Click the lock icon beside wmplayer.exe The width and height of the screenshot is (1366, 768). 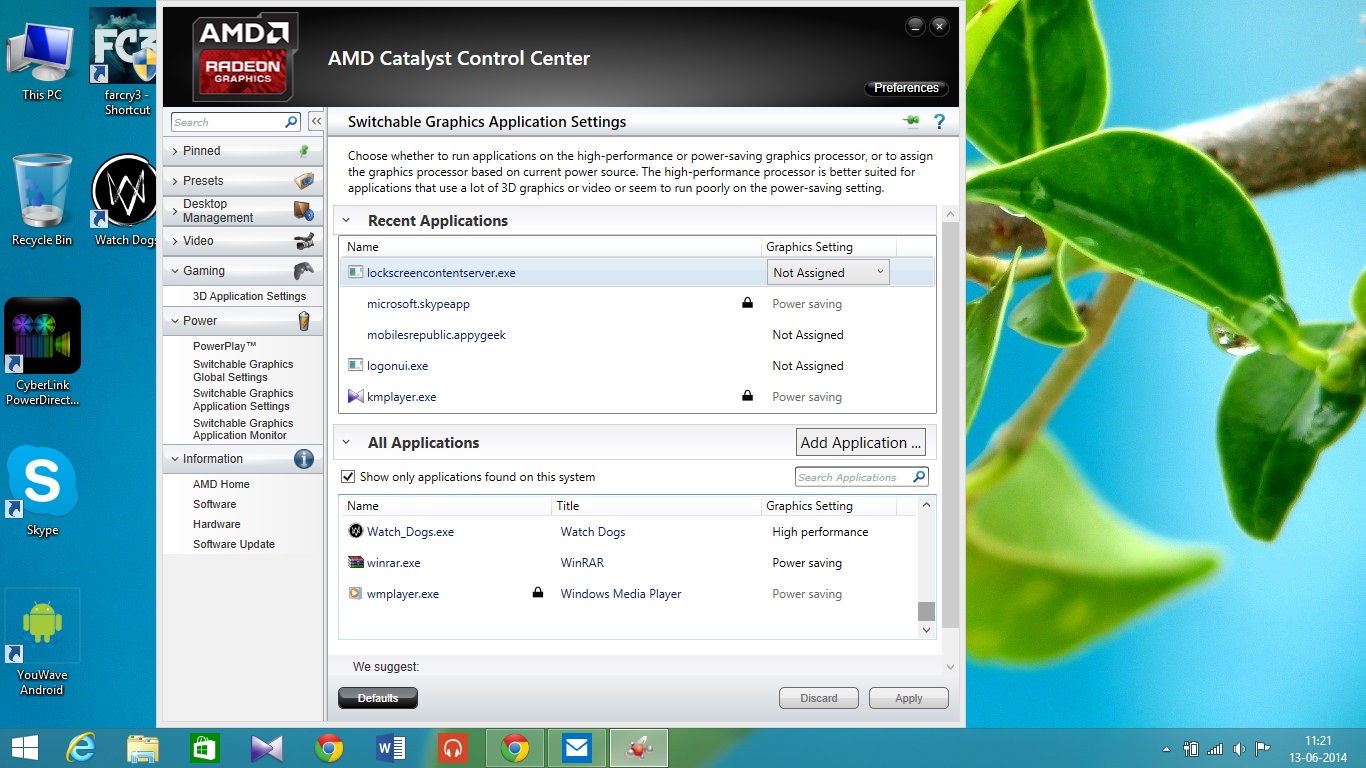(x=538, y=593)
